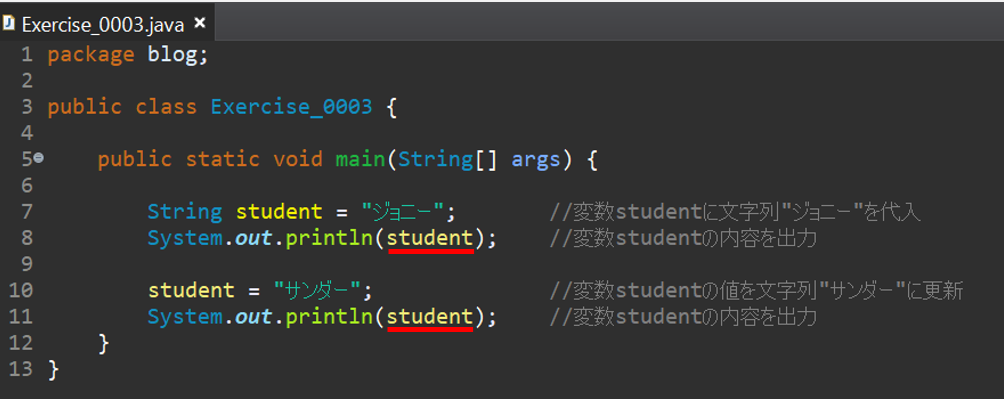Select the Exercise_0003.java editor tab

[x=108, y=24]
